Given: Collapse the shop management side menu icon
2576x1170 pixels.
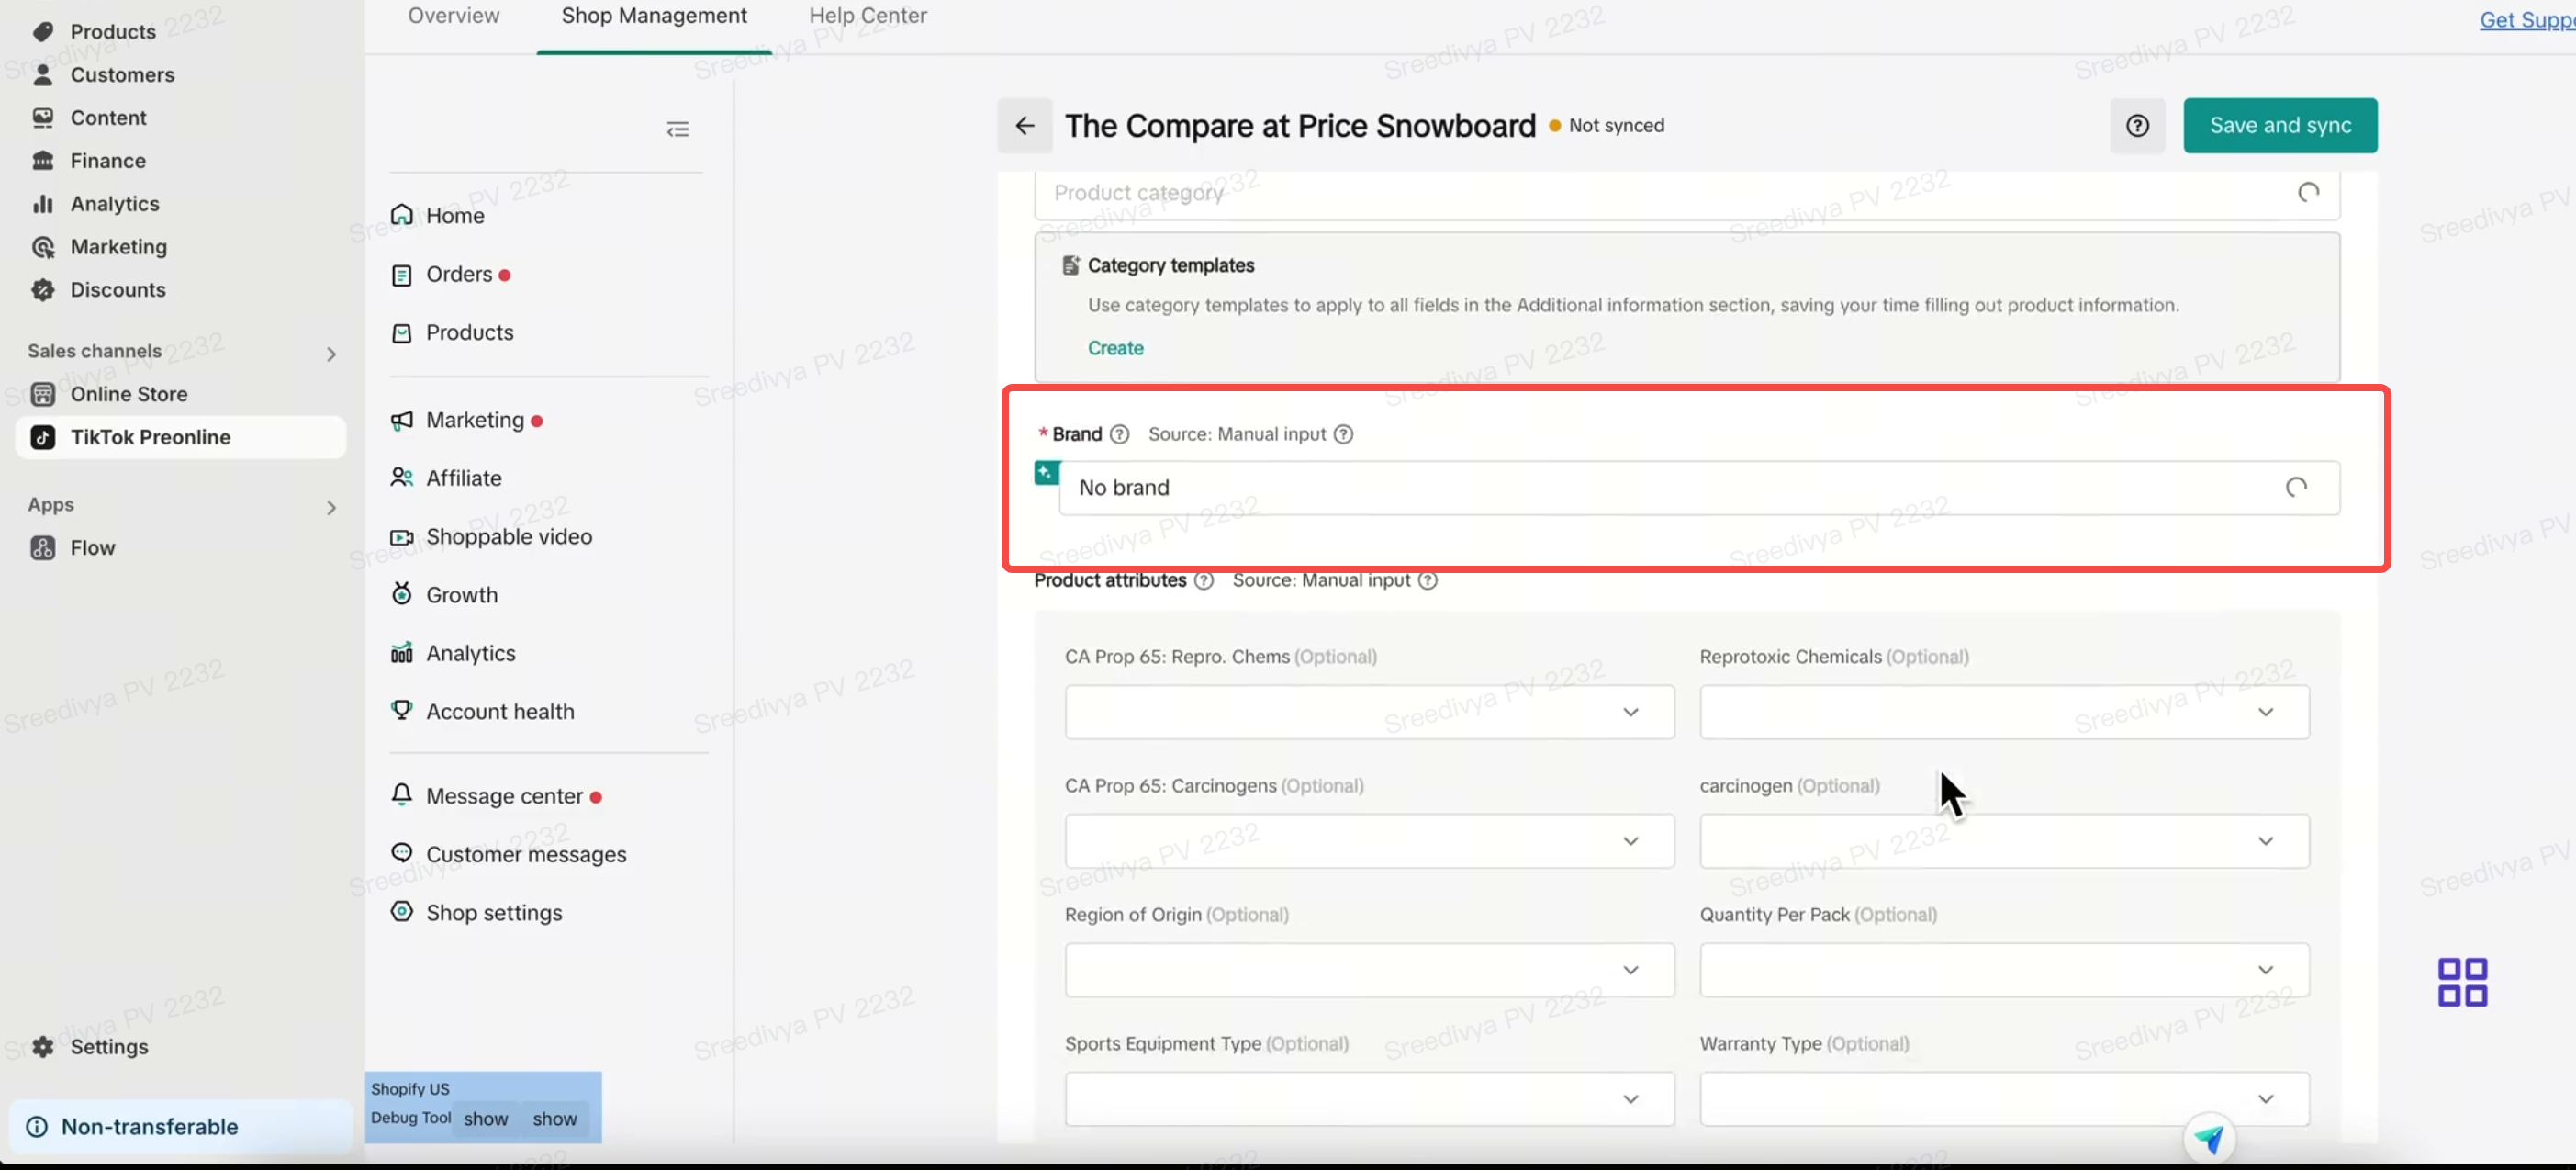Looking at the screenshot, I should pos(677,129).
